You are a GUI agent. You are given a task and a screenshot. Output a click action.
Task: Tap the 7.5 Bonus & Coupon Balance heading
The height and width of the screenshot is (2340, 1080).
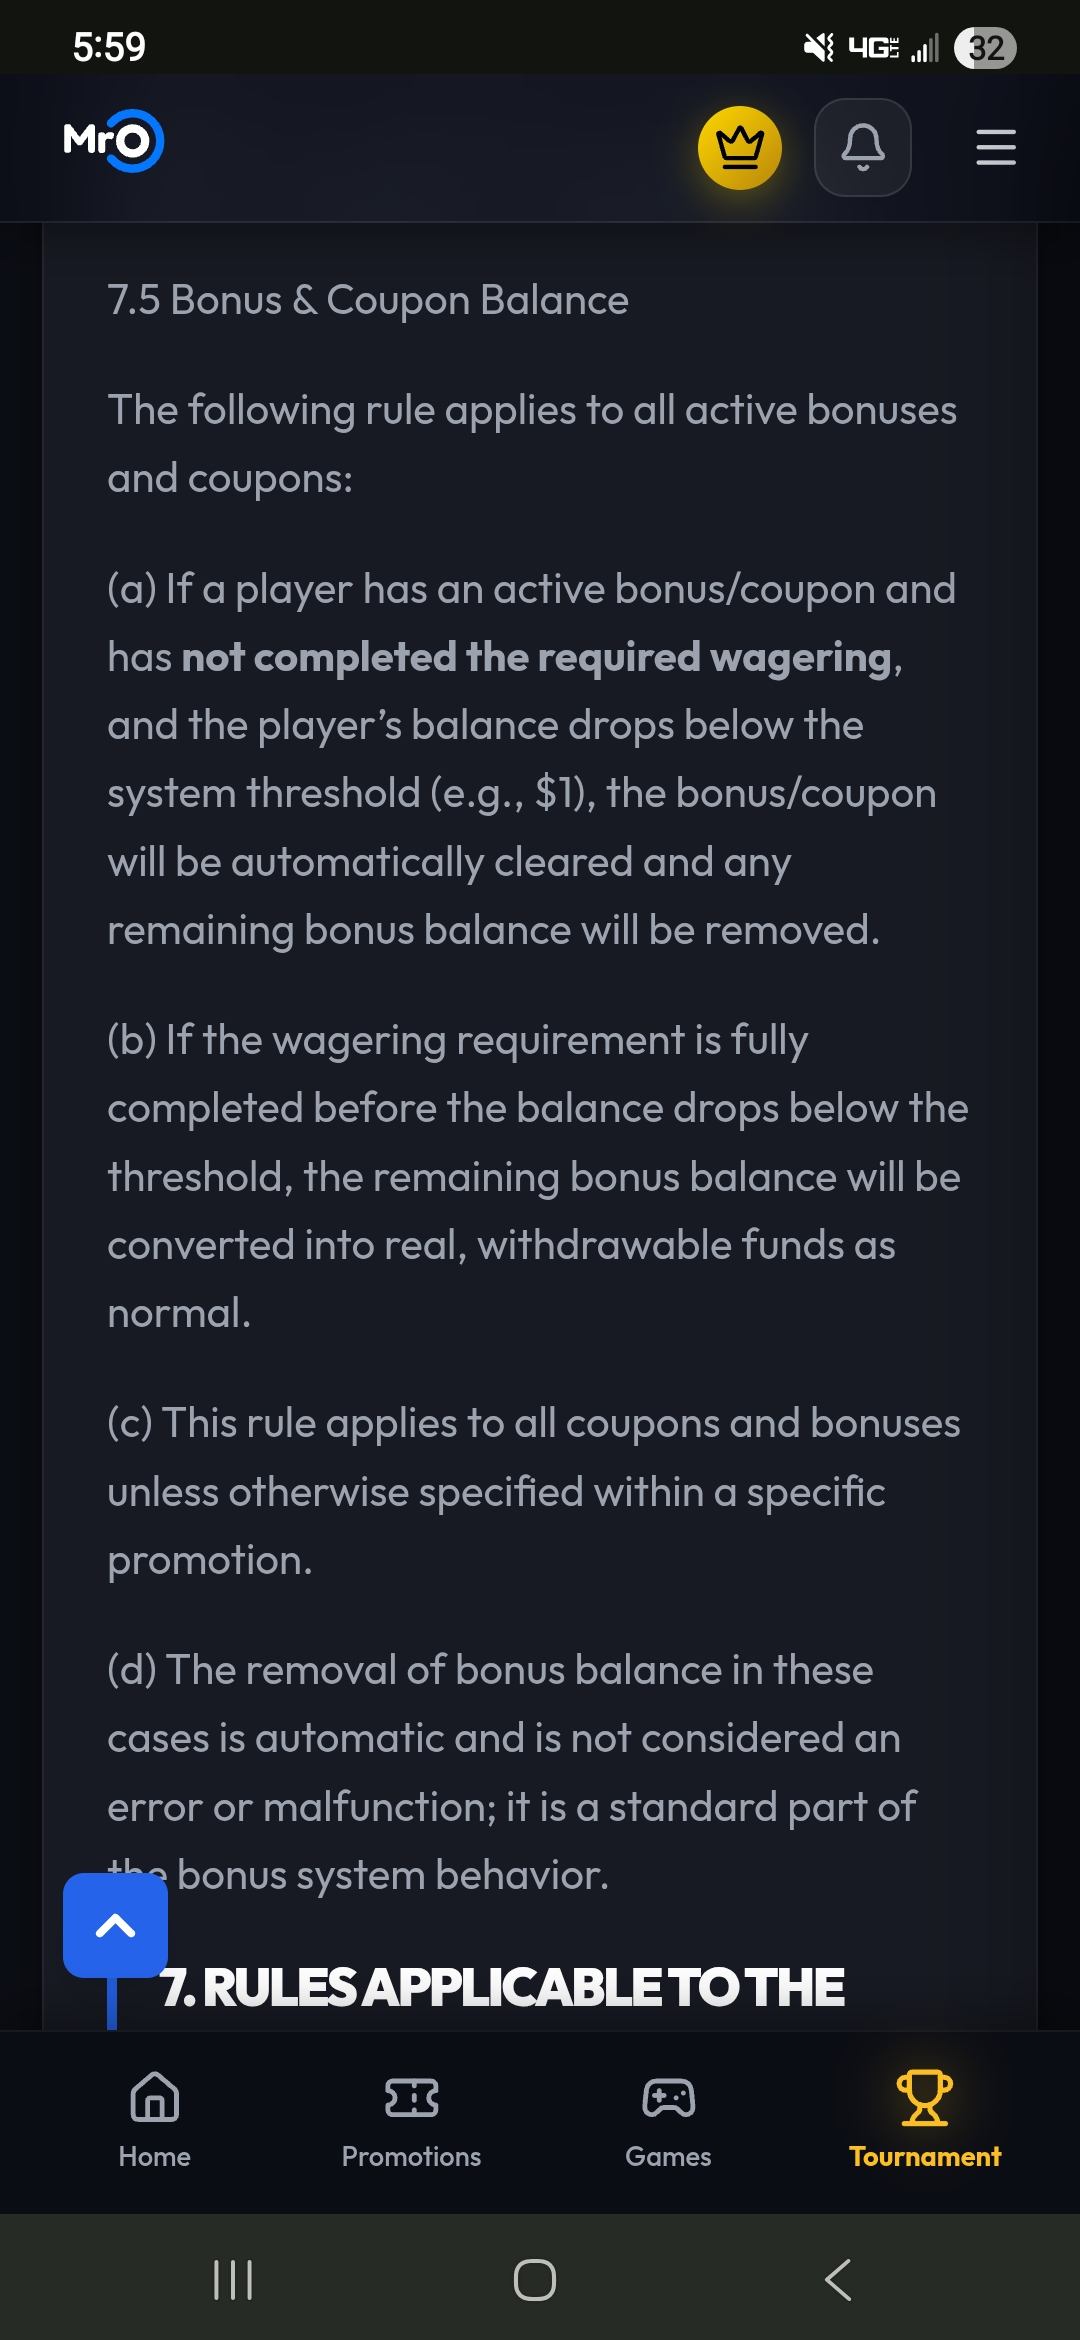tap(368, 300)
